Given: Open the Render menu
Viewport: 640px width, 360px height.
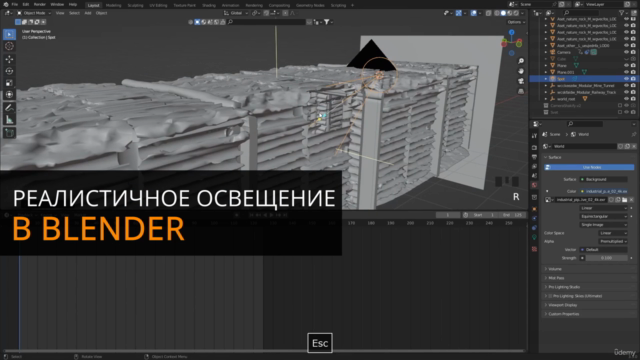Looking at the screenshot, I should (40, 4).
